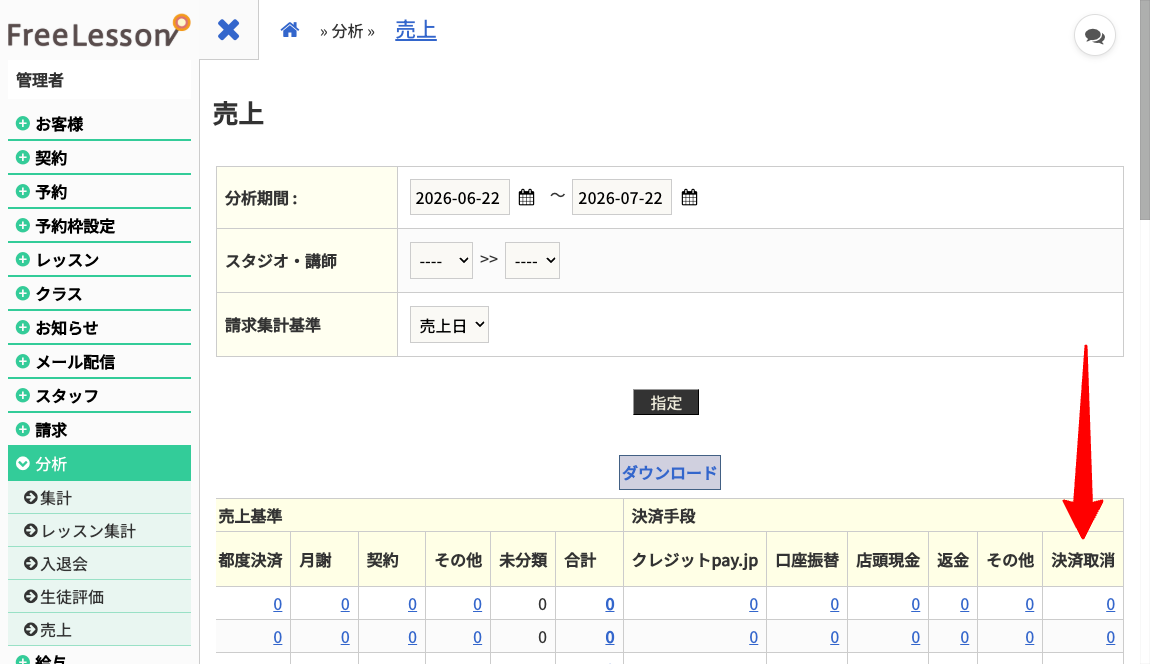Click the 指定 button

click(x=666, y=402)
